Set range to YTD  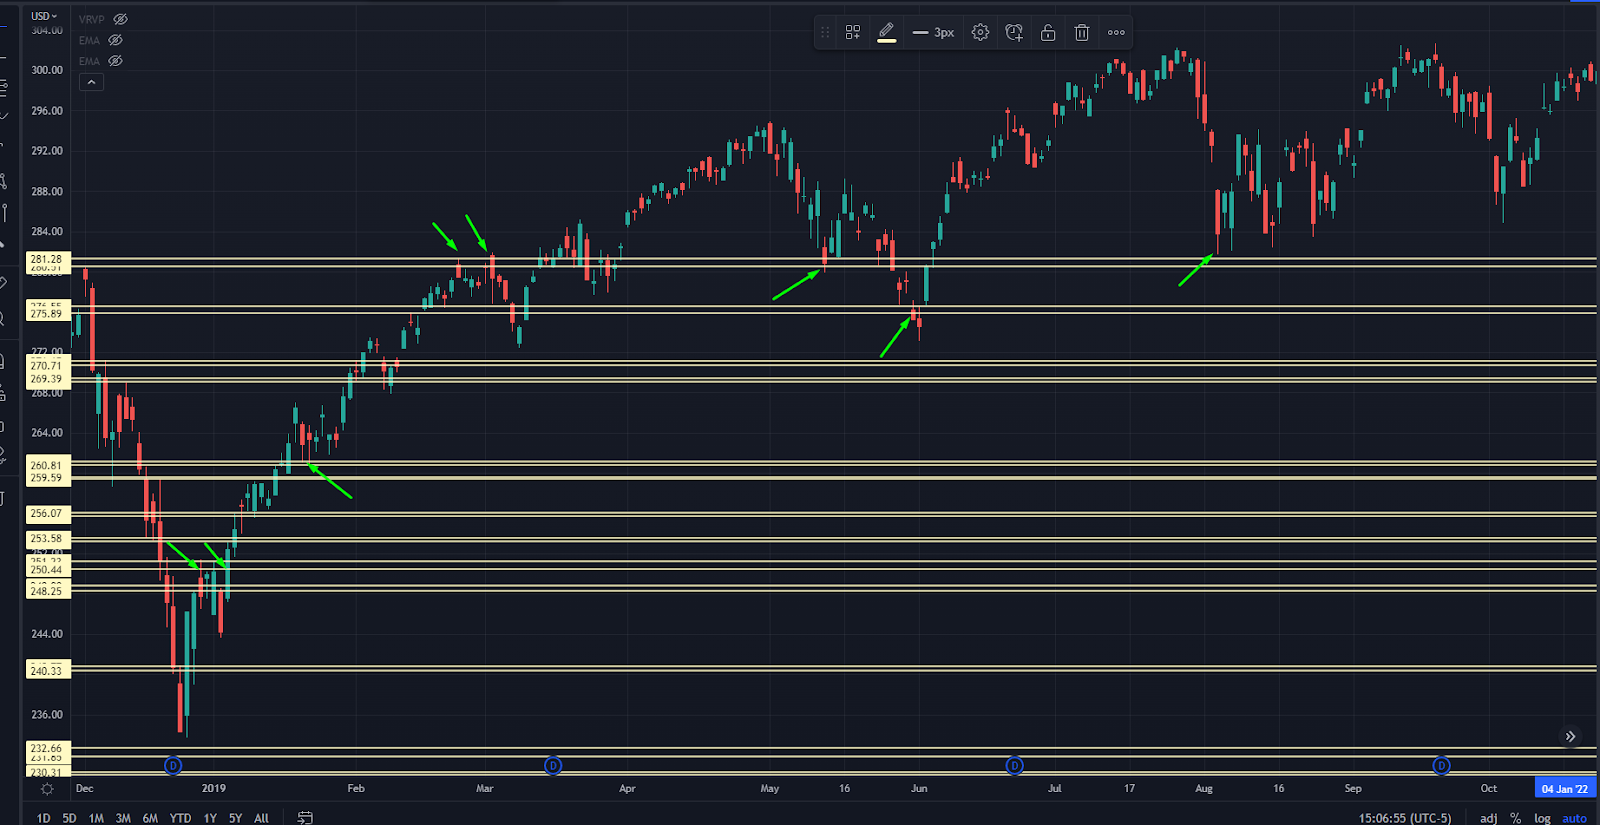180,818
